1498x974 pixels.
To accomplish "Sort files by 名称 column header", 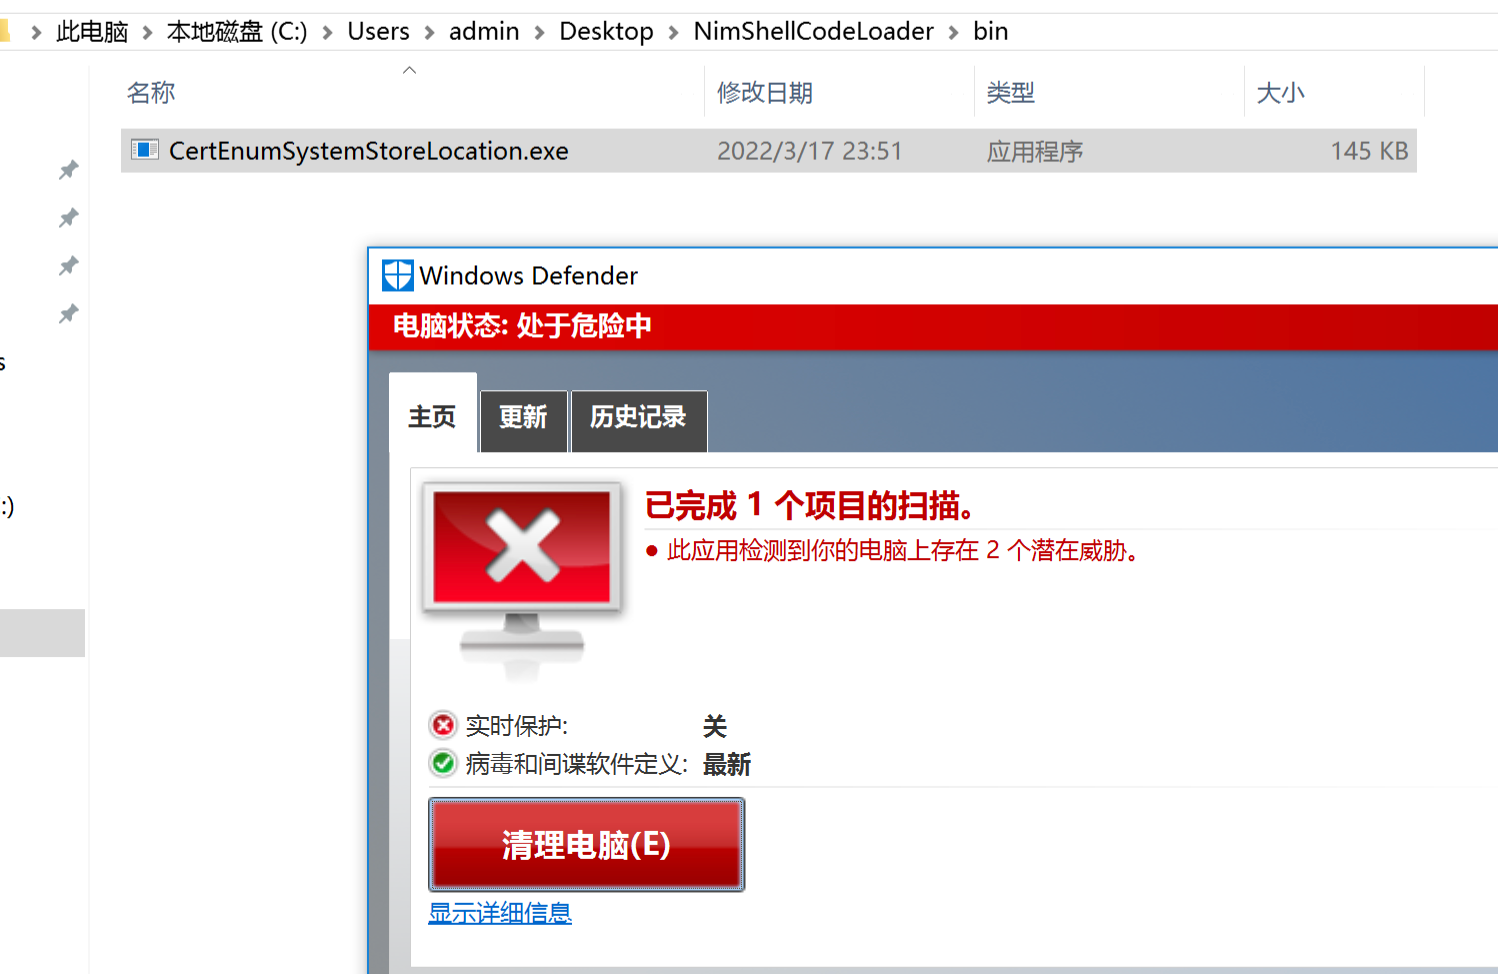I will pos(151,93).
